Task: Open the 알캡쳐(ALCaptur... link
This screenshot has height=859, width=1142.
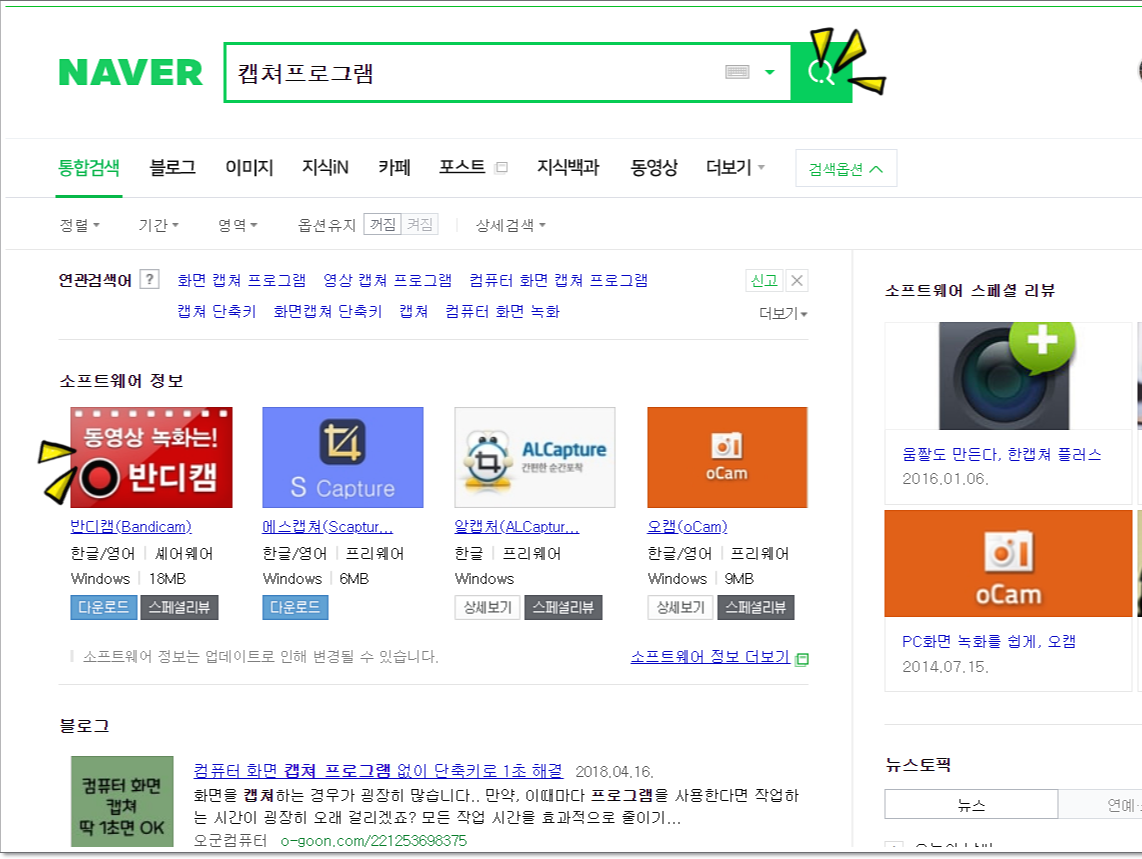Action: 517,527
